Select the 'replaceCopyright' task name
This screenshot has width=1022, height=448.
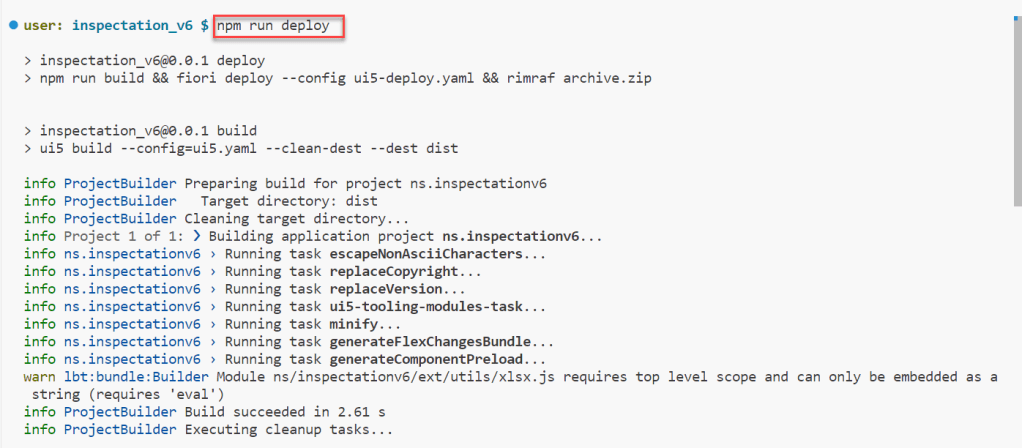click(400, 271)
